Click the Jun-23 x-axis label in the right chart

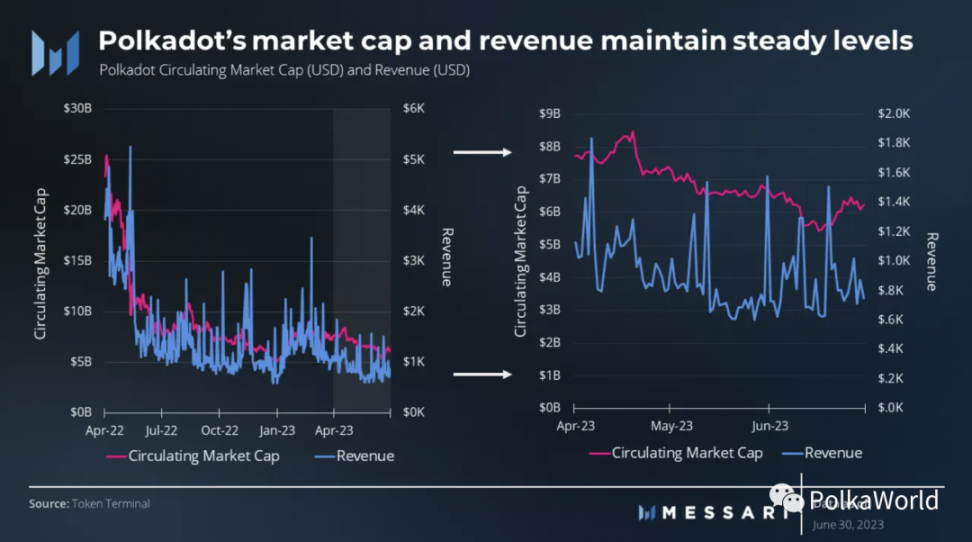click(770, 426)
